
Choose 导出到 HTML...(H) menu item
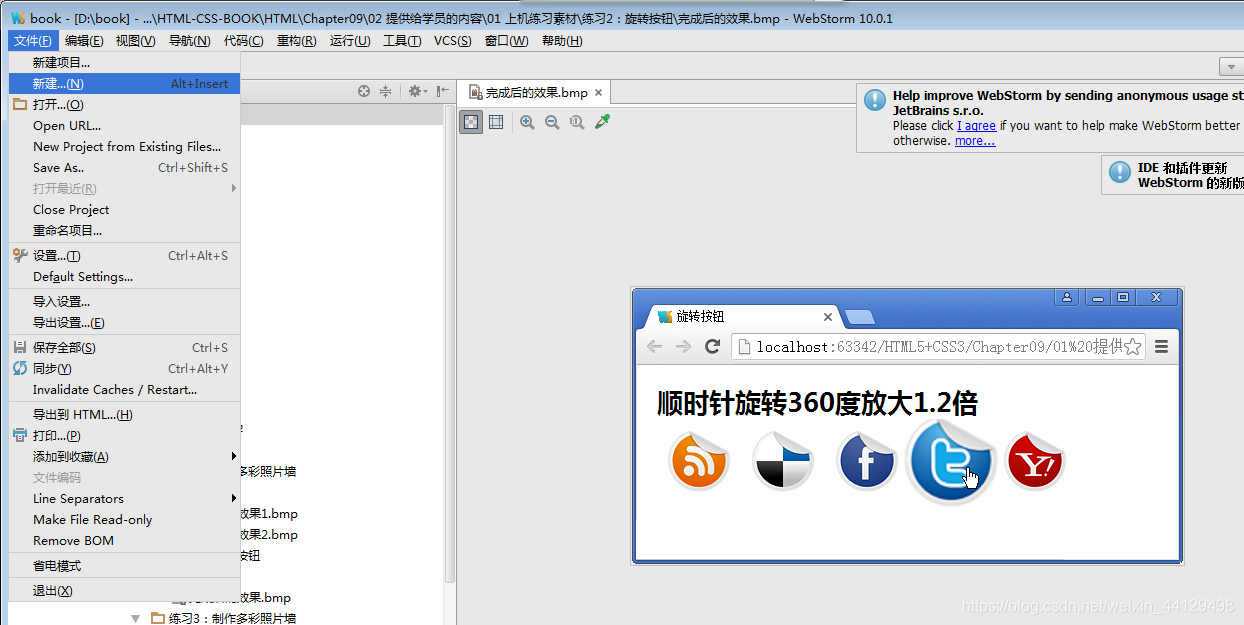pyautogui.click(x=125, y=414)
